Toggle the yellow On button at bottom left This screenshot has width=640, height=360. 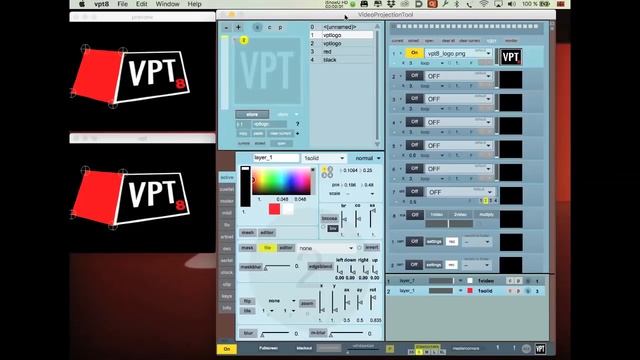point(227,349)
